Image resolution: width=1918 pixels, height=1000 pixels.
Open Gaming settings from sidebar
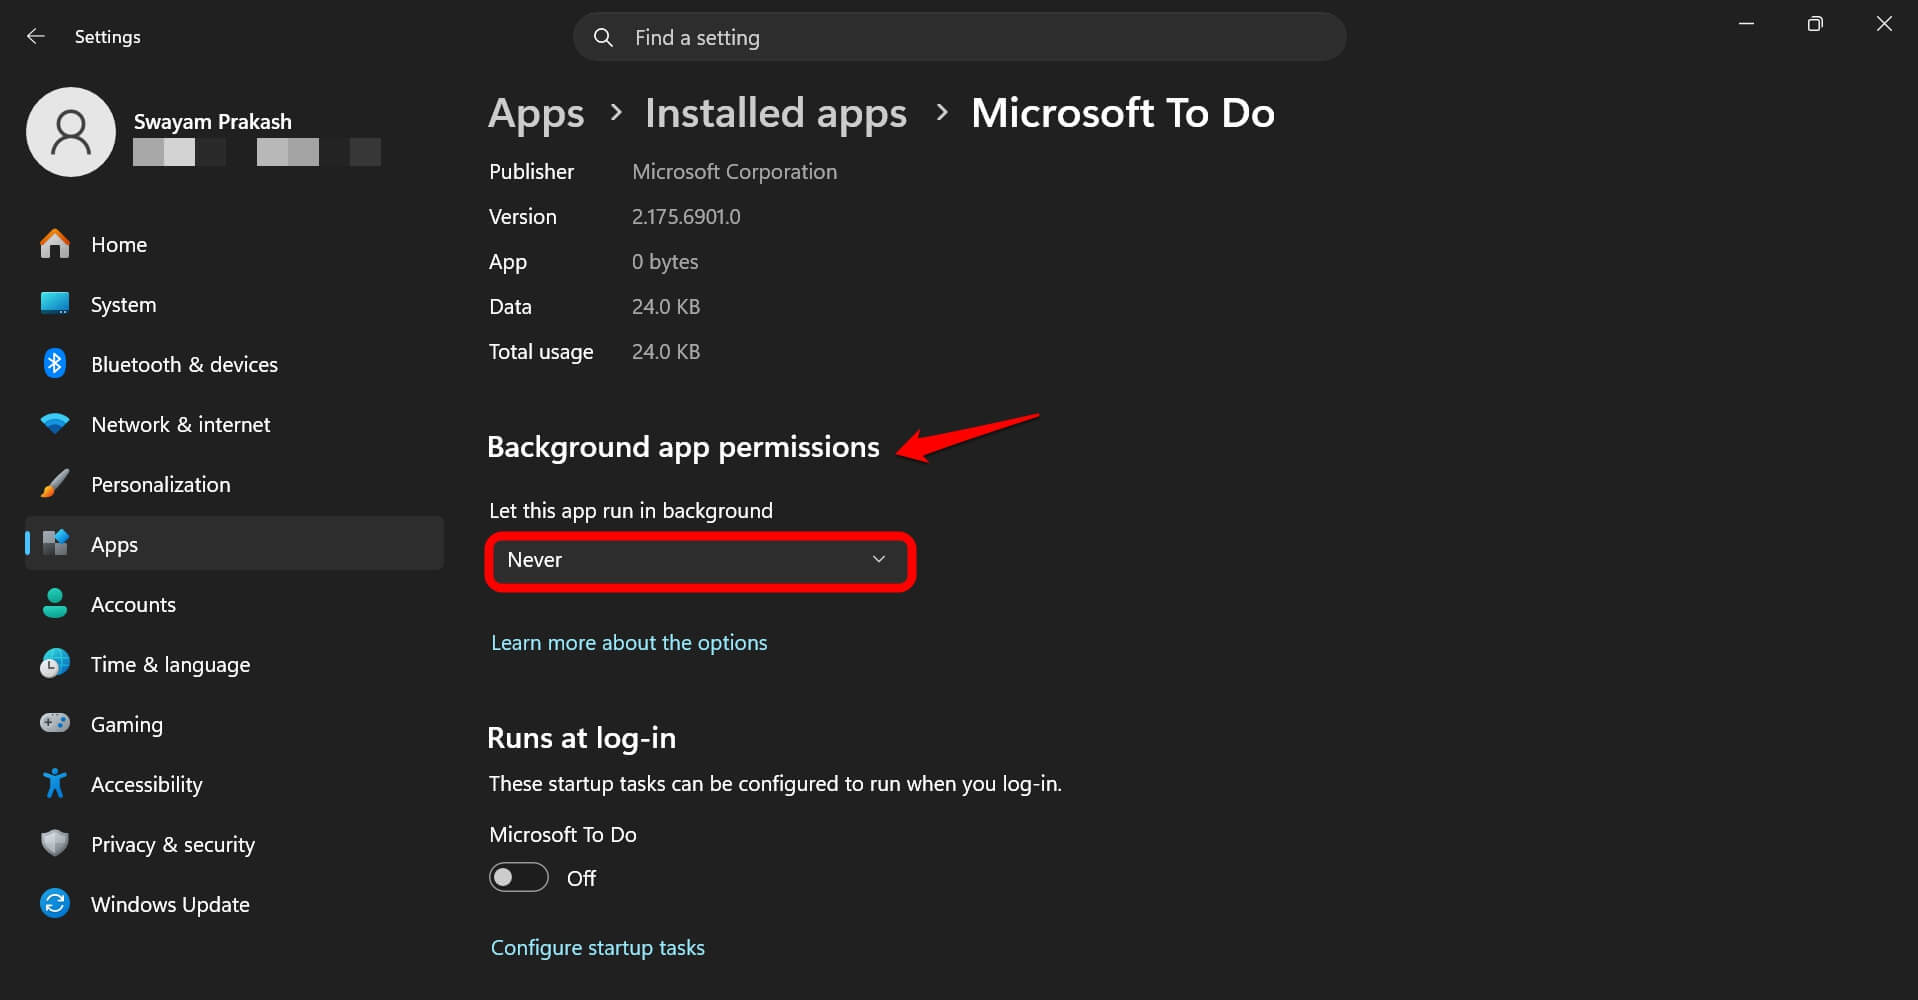coord(126,724)
